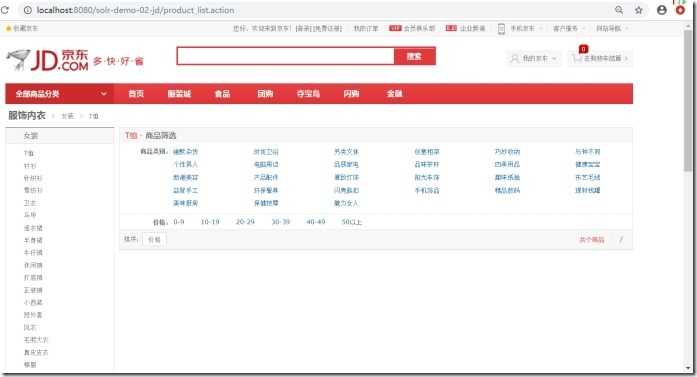Click 风衣 in 女装 sidebar

(30, 328)
